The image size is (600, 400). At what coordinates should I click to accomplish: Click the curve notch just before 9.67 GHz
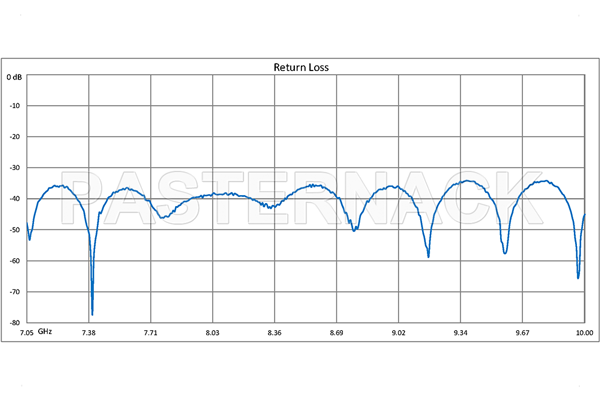click(x=506, y=251)
